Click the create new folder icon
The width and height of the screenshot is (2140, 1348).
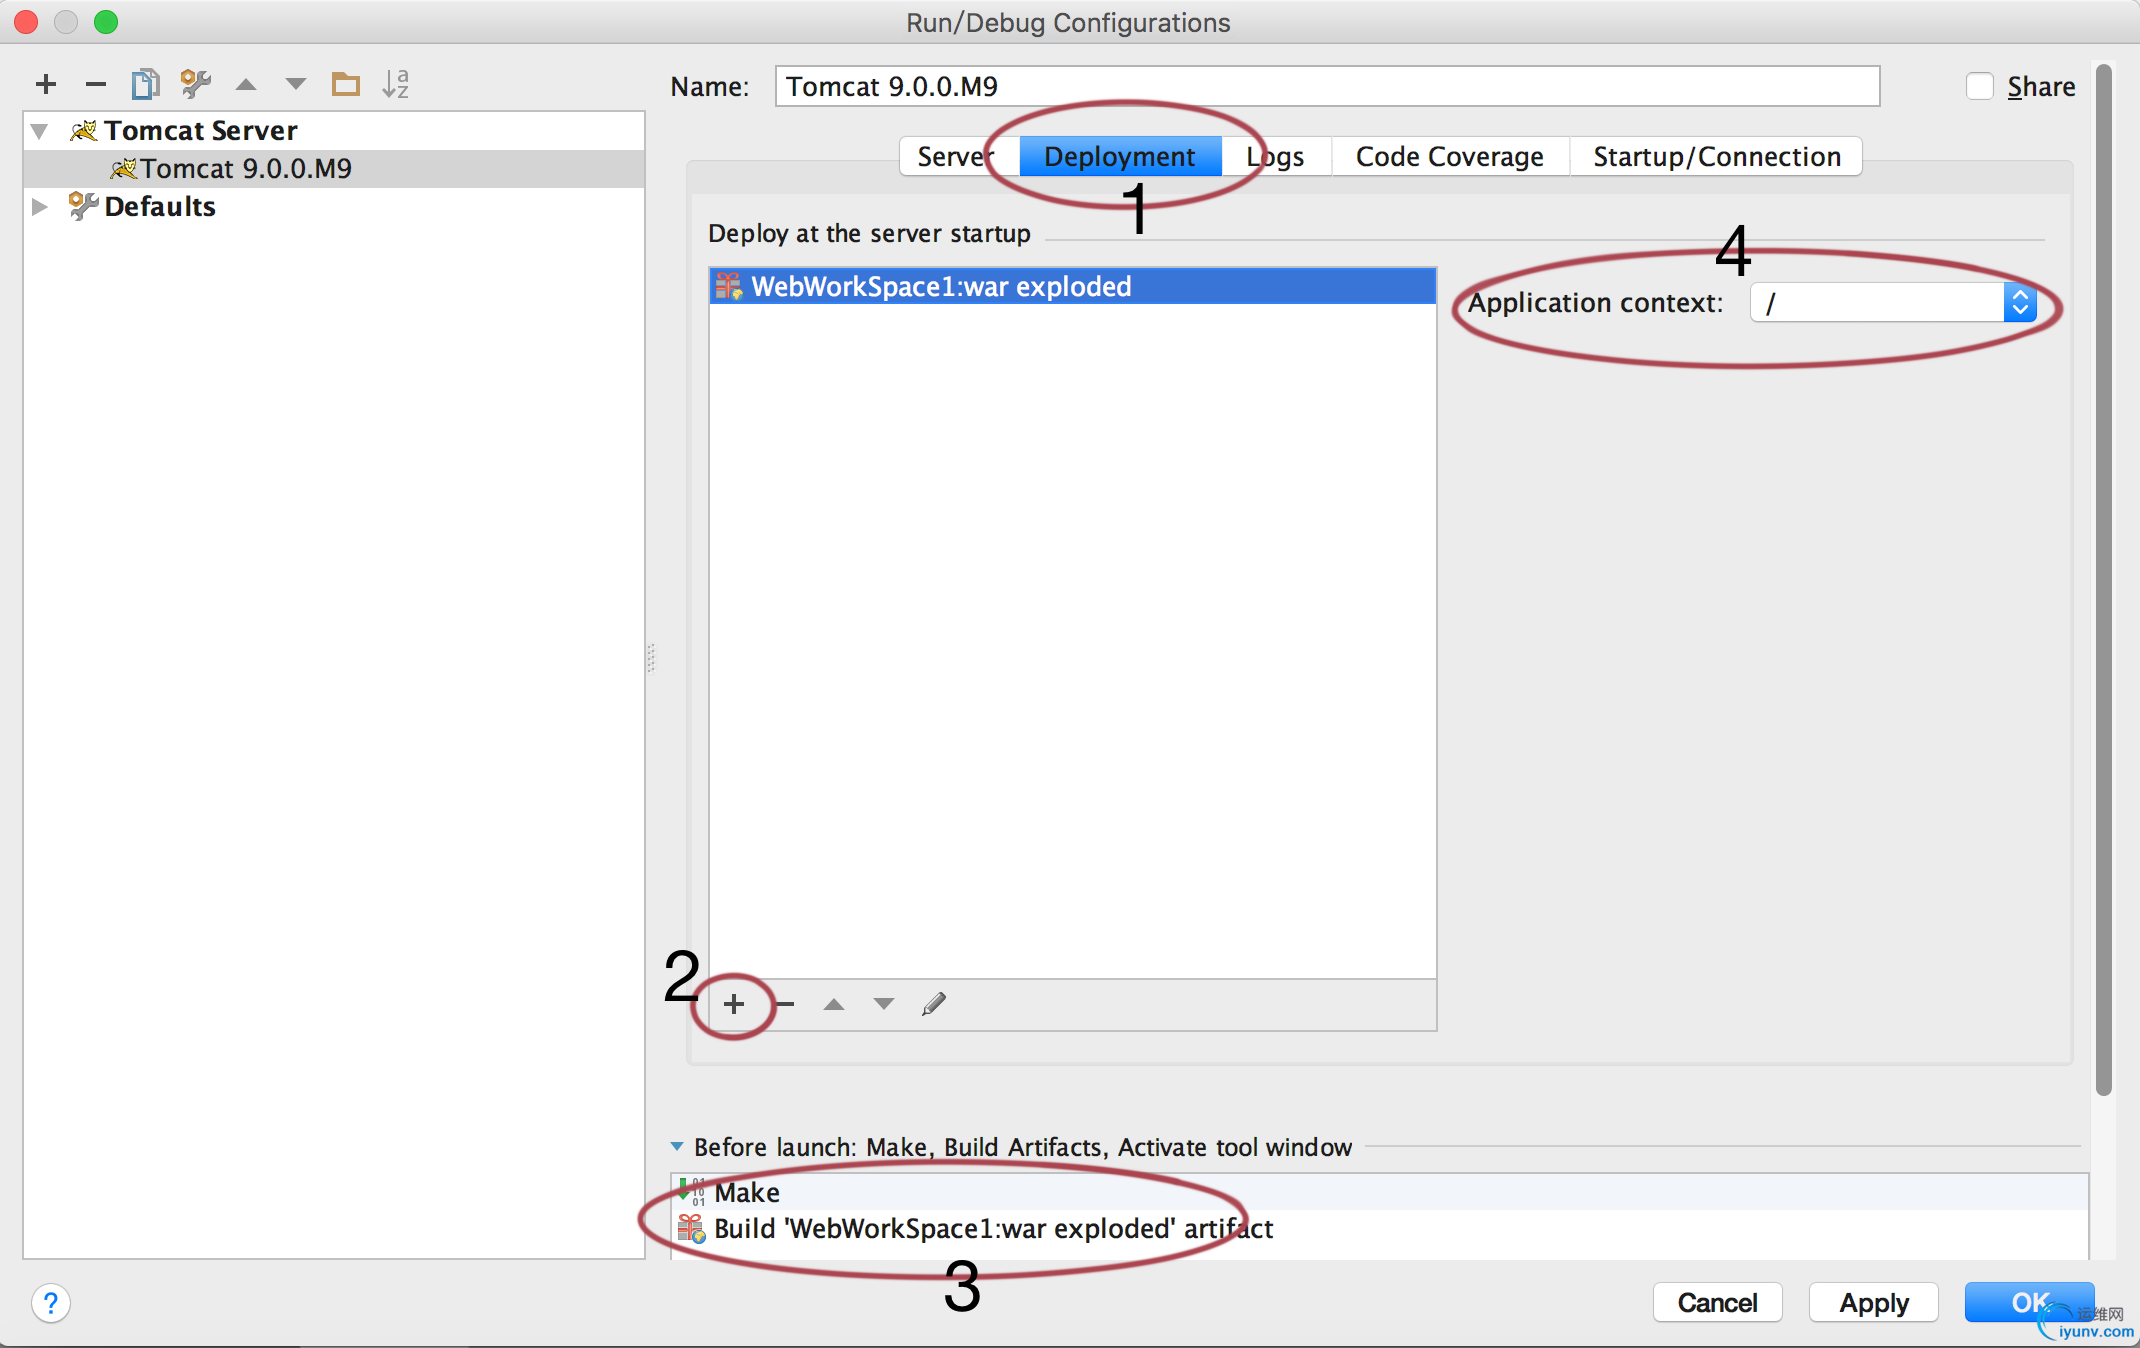(346, 84)
